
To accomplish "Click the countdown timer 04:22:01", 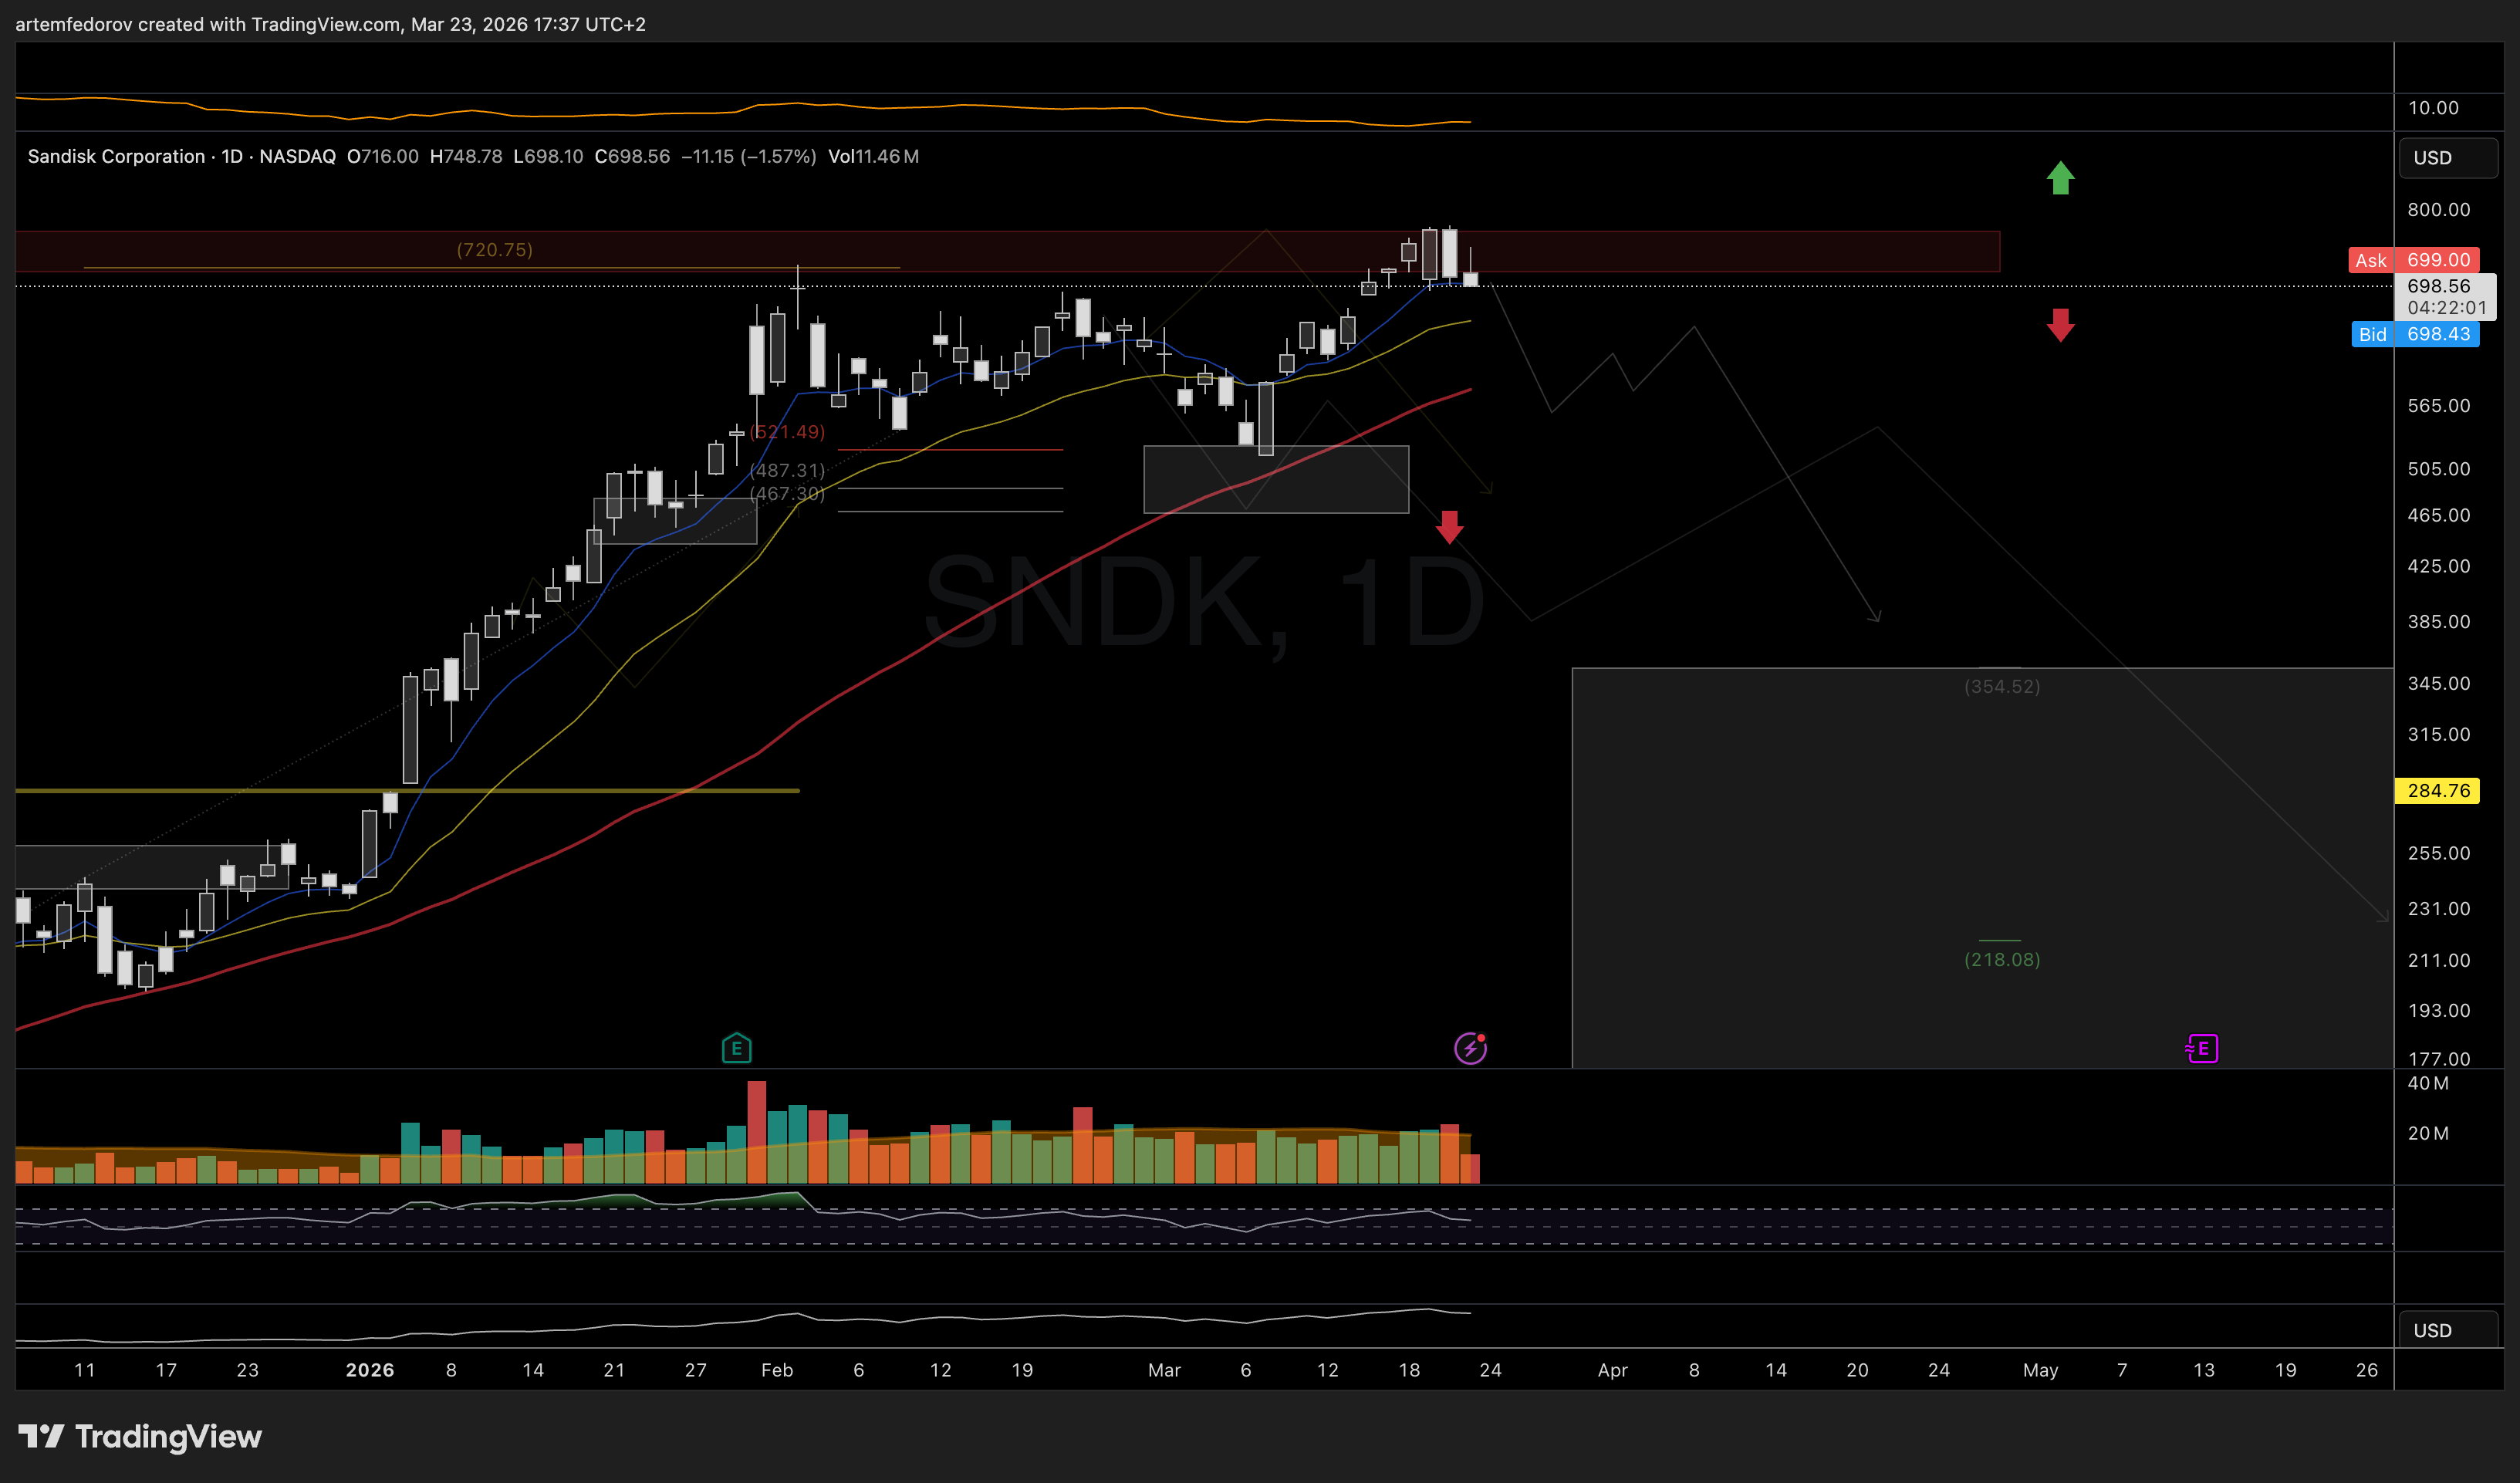I will pyautogui.click(x=2446, y=308).
